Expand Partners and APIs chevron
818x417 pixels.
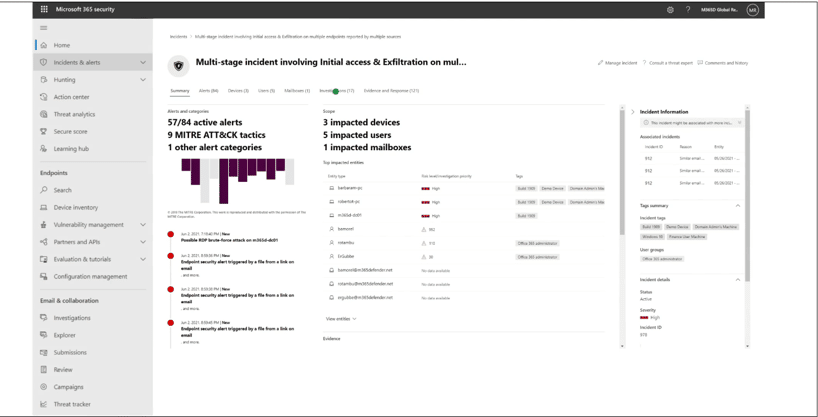(x=143, y=242)
